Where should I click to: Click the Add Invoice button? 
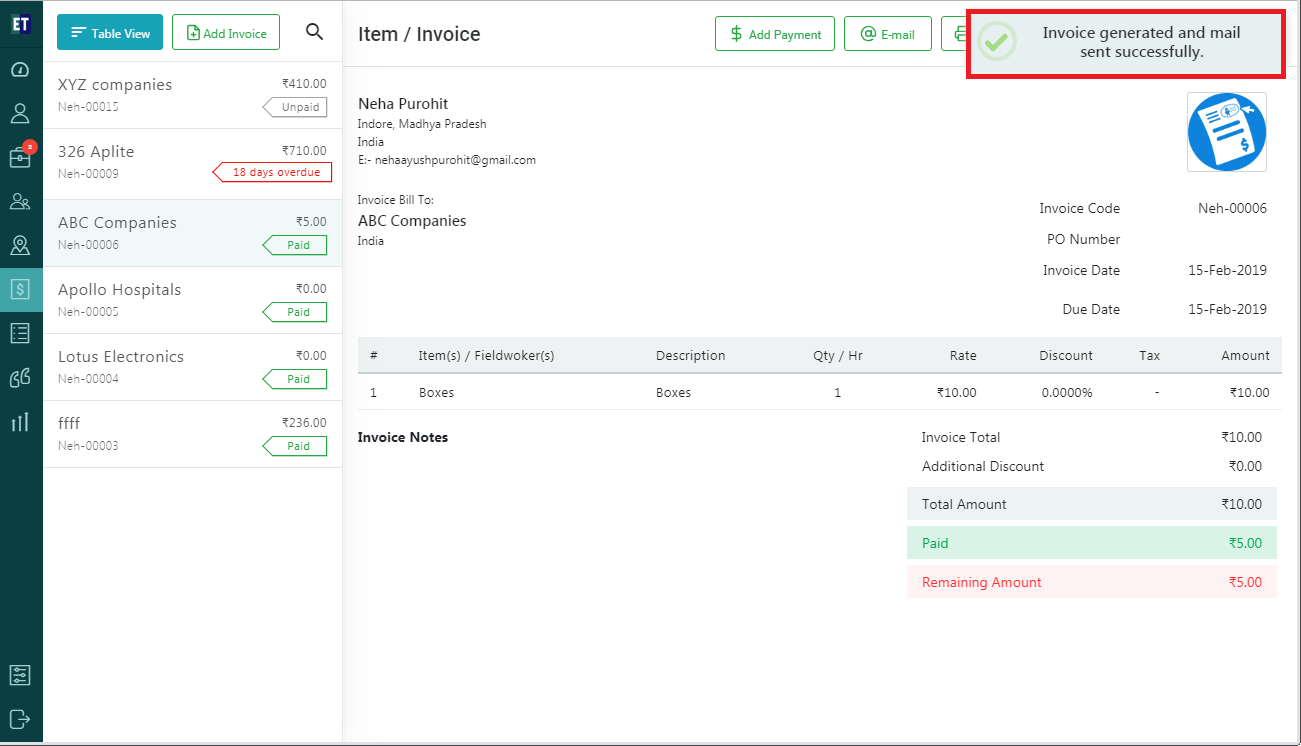(x=226, y=33)
